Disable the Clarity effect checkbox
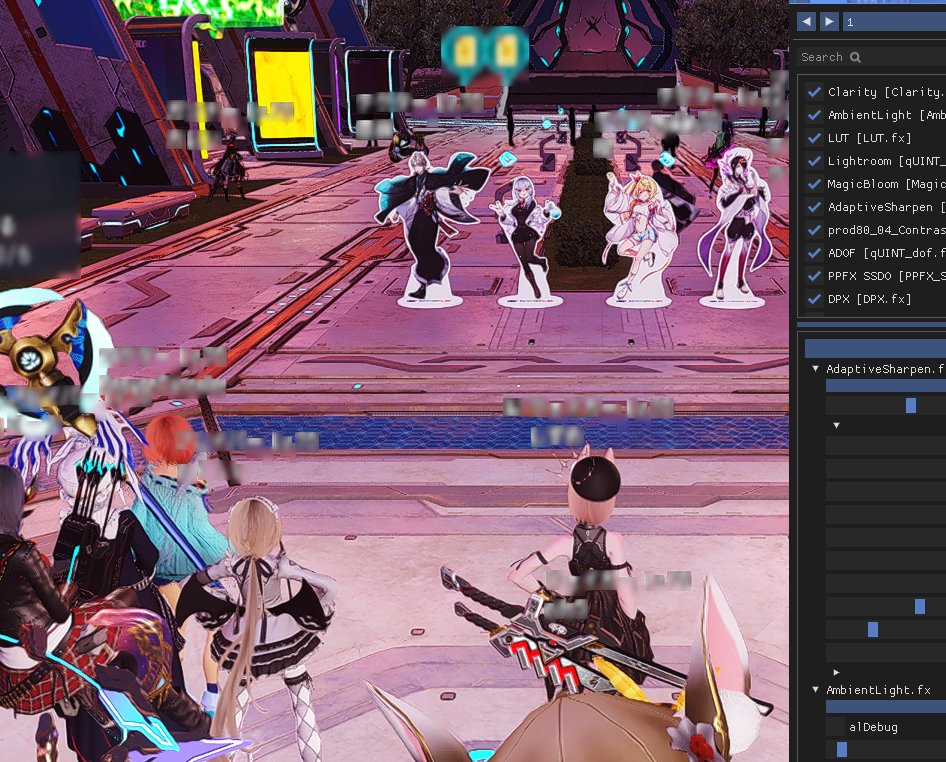 click(814, 92)
